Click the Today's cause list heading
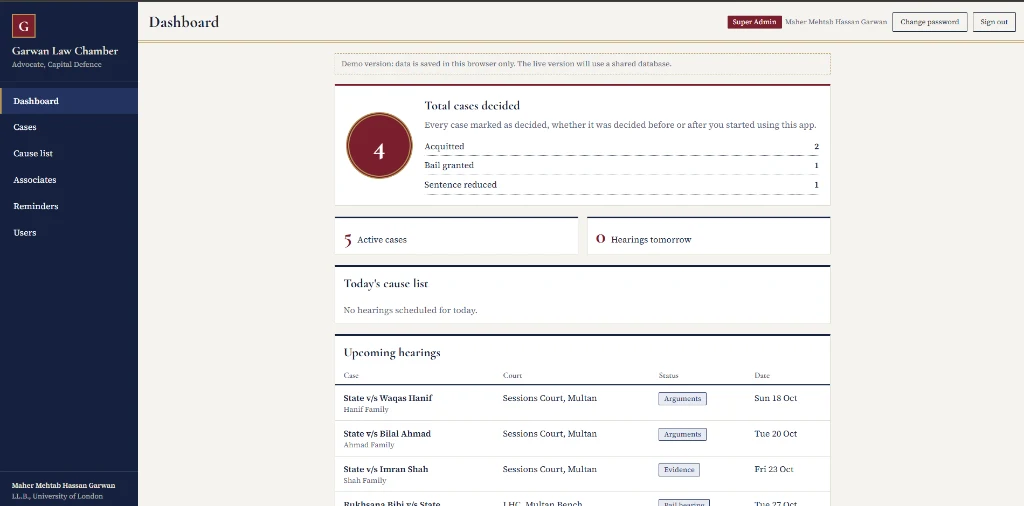Screen dimensions: 1024x506 tap(386, 283)
